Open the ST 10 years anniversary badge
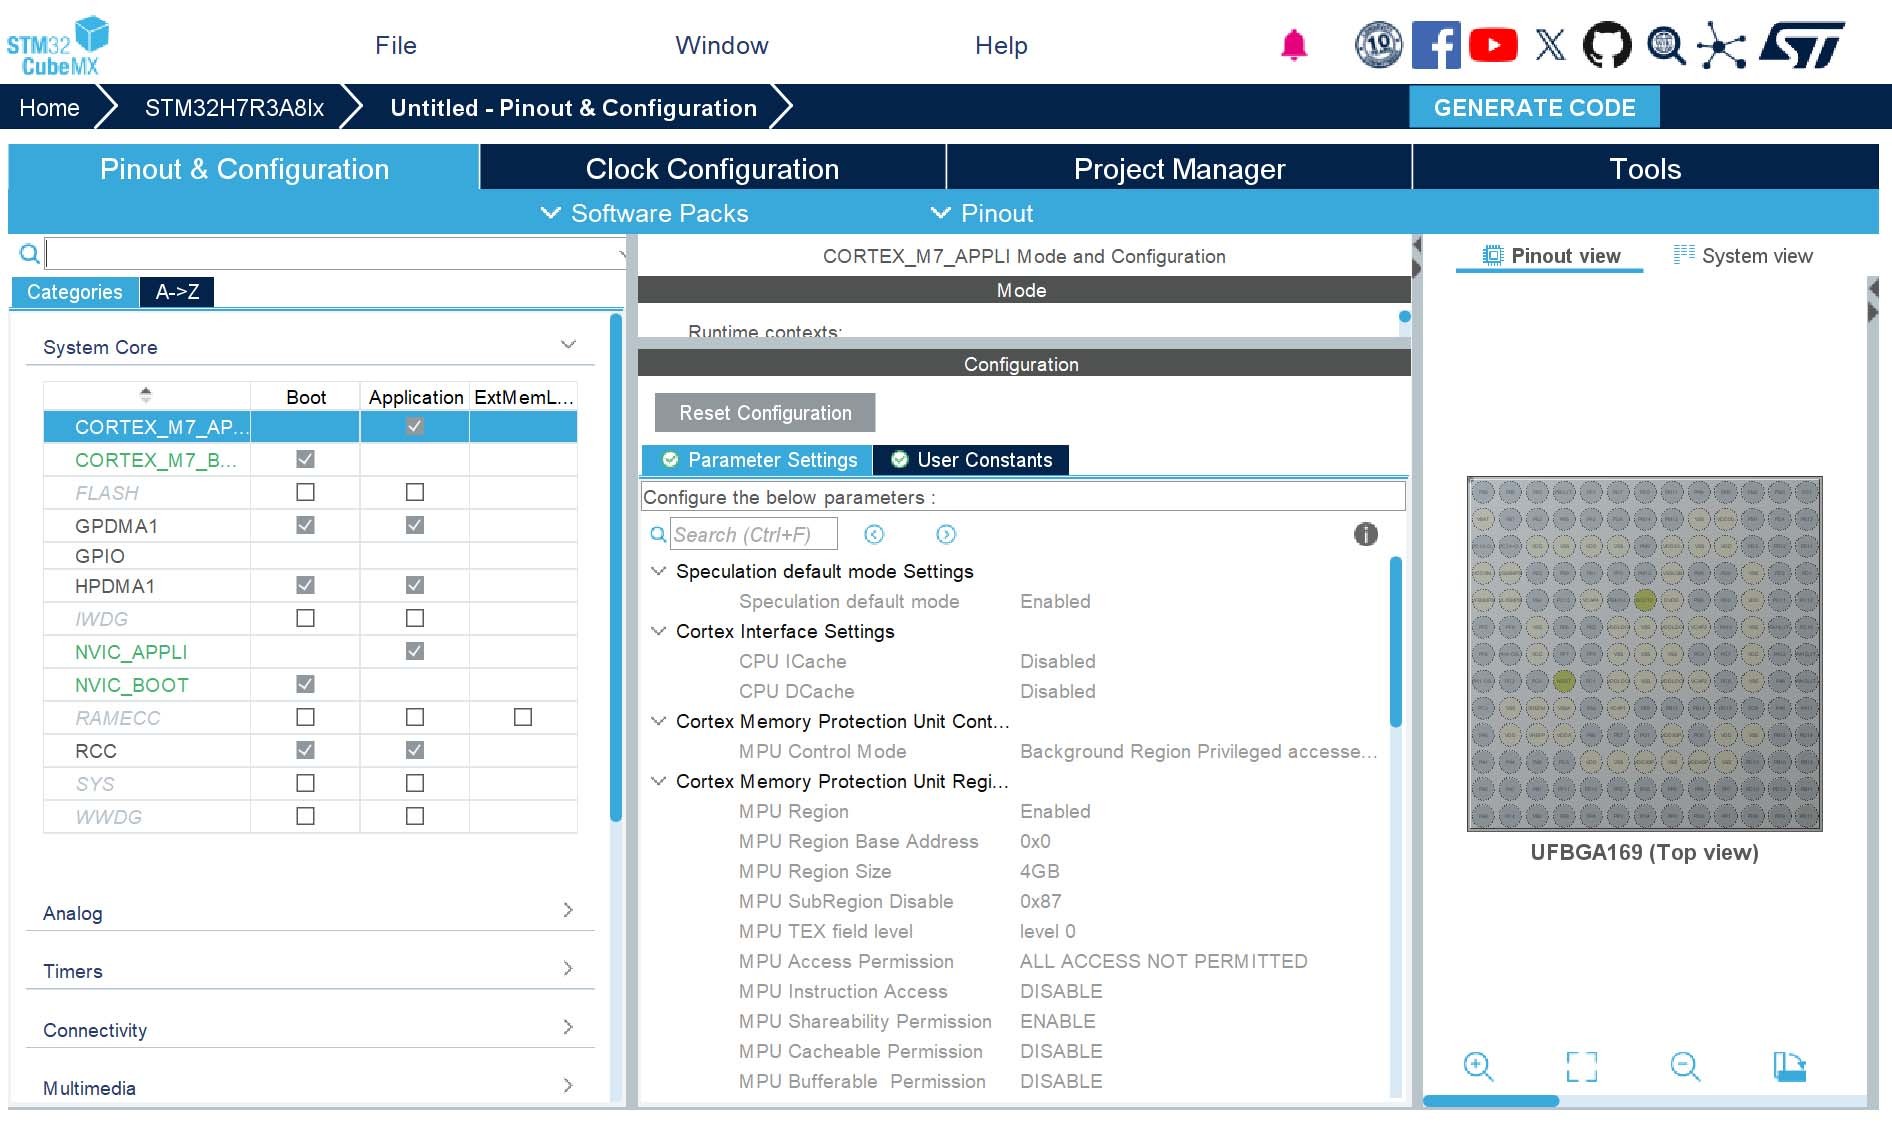The width and height of the screenshot is (1892, 1123). (1379, 45)
